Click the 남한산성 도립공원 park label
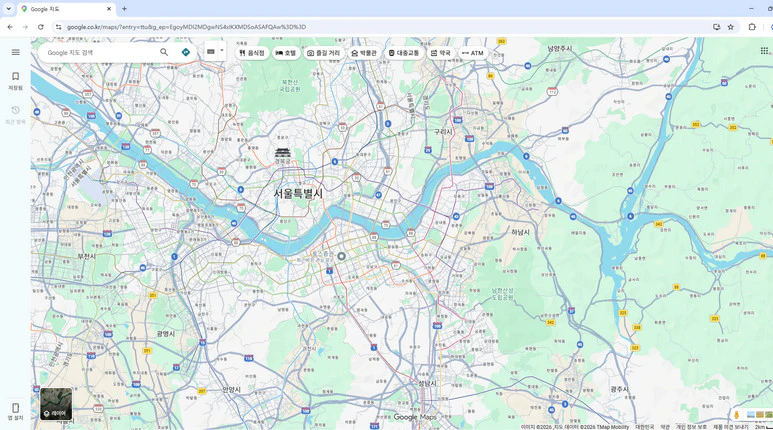 pyautogui.click(x=502, y=294)
